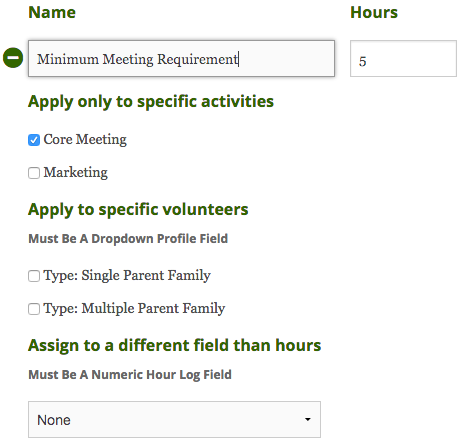Click the Hours field showing 5
465x446 pixels.
pyautogui.click(x=403, y=59)
